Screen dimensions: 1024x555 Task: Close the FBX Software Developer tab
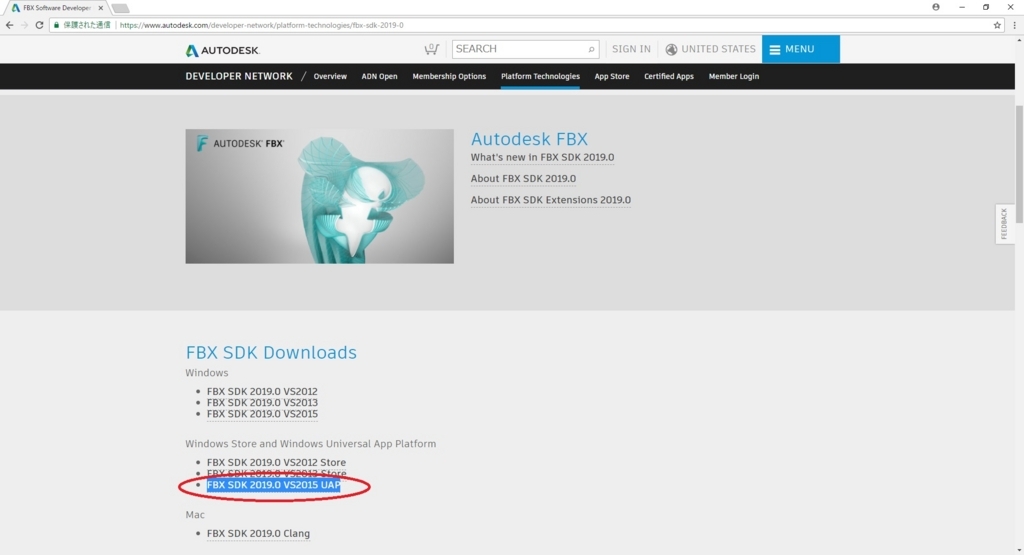click(x=101, y=8)
